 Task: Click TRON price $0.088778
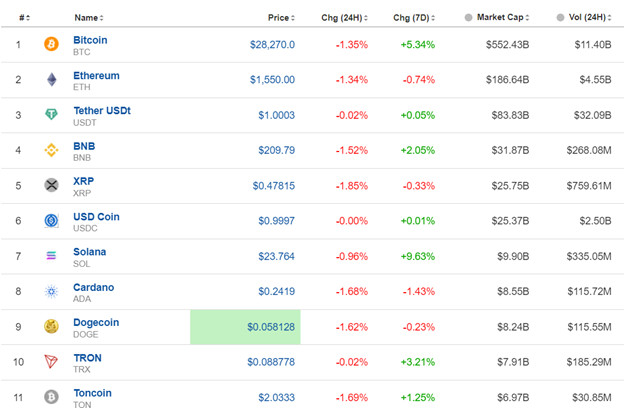click(271, 362)
